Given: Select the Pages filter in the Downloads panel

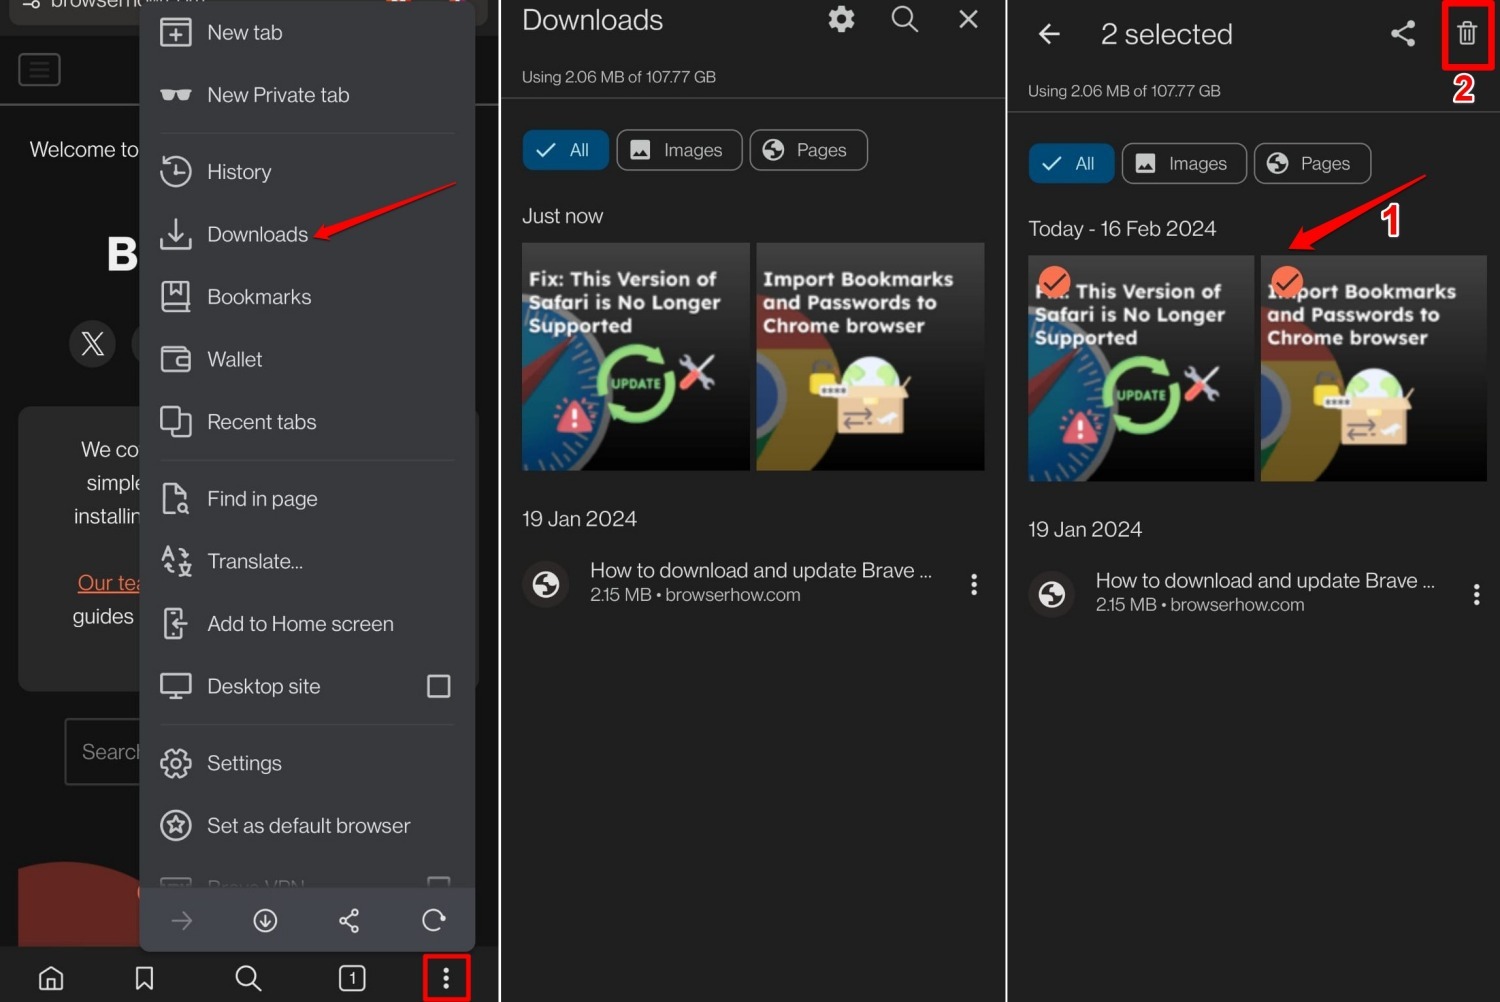Looking at the screenshot, I should (808, 150).
